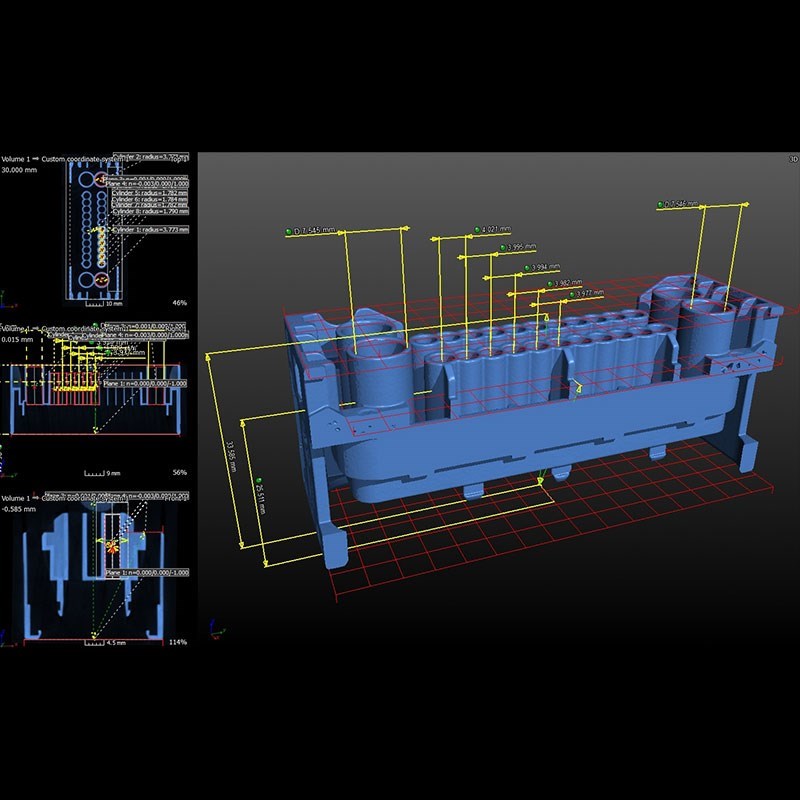Screen dimensions: 800x800
Task: Click the 46% zoom value in top view
Action: [x=180, y=303]
